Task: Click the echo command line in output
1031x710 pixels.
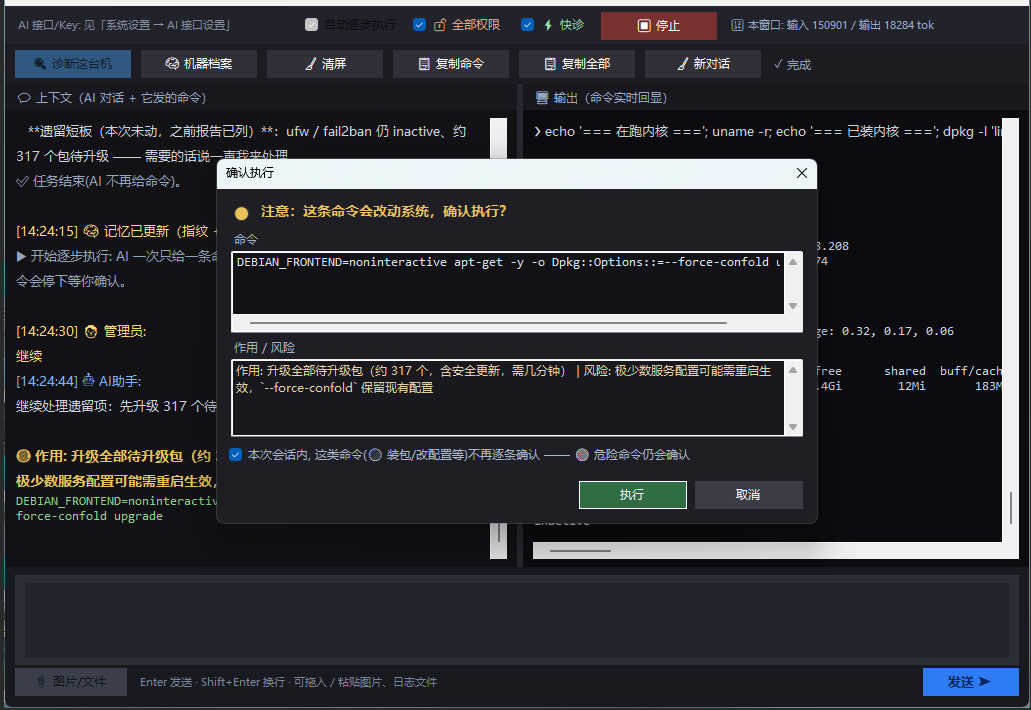Action: (768, 131)
